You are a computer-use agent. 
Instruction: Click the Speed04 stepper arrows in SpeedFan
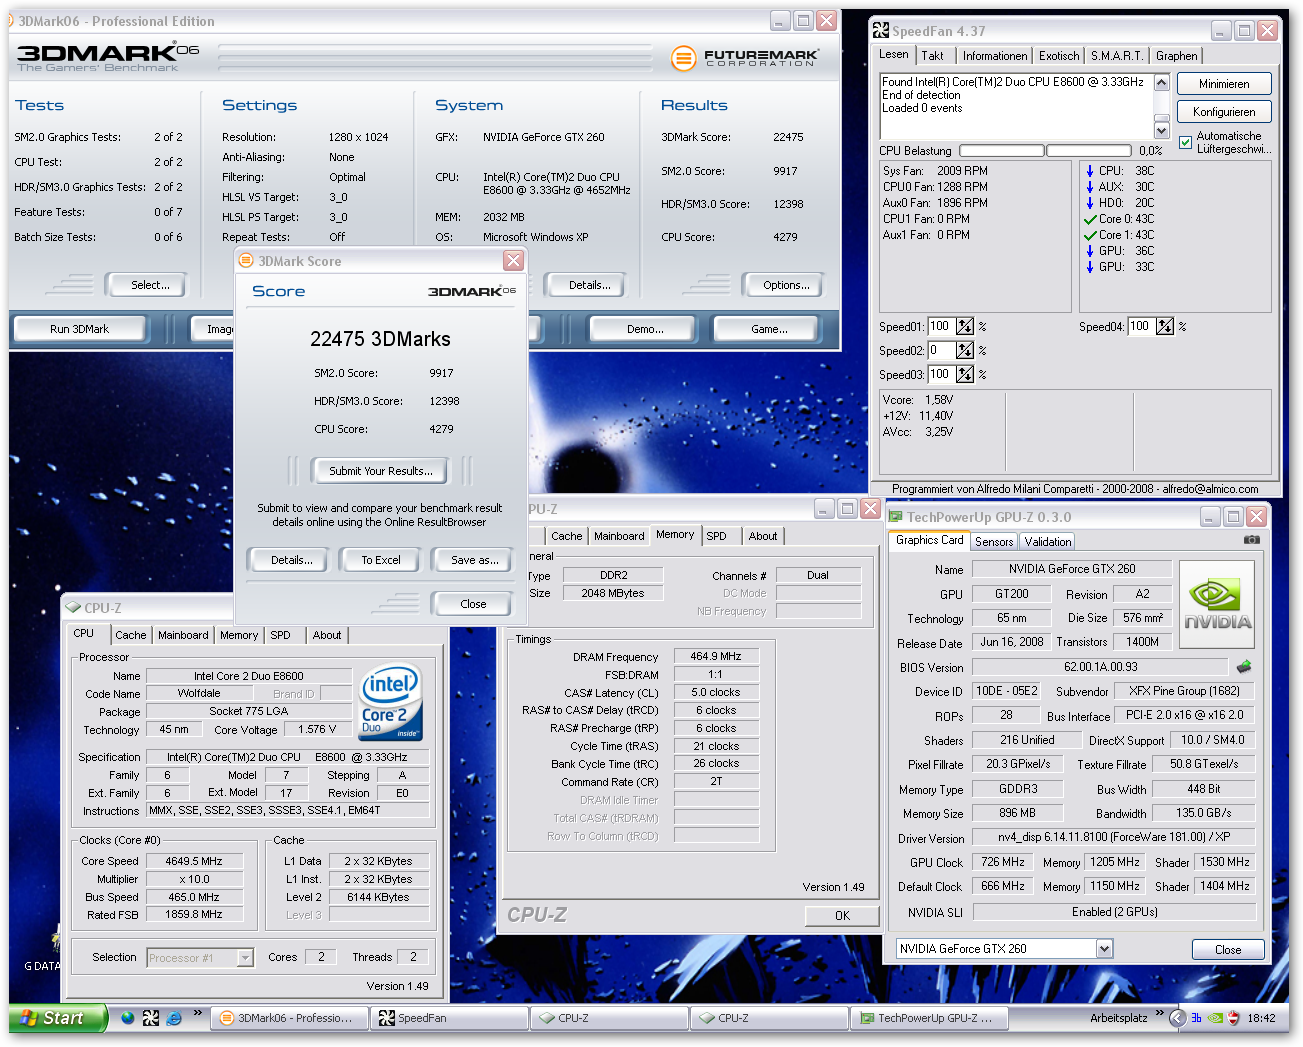click(1164, 326)
